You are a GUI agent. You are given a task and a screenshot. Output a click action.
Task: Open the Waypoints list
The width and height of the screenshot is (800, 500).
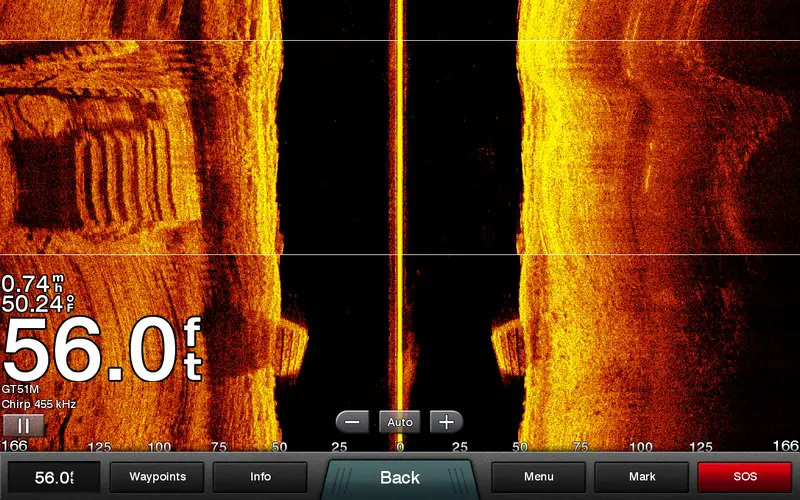(156, 477)
